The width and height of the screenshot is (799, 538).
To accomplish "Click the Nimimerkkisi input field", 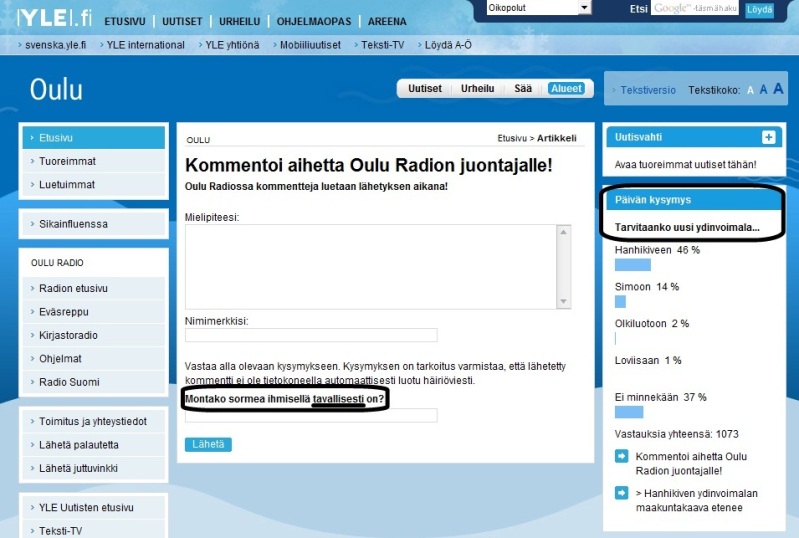I will [311, 335].
